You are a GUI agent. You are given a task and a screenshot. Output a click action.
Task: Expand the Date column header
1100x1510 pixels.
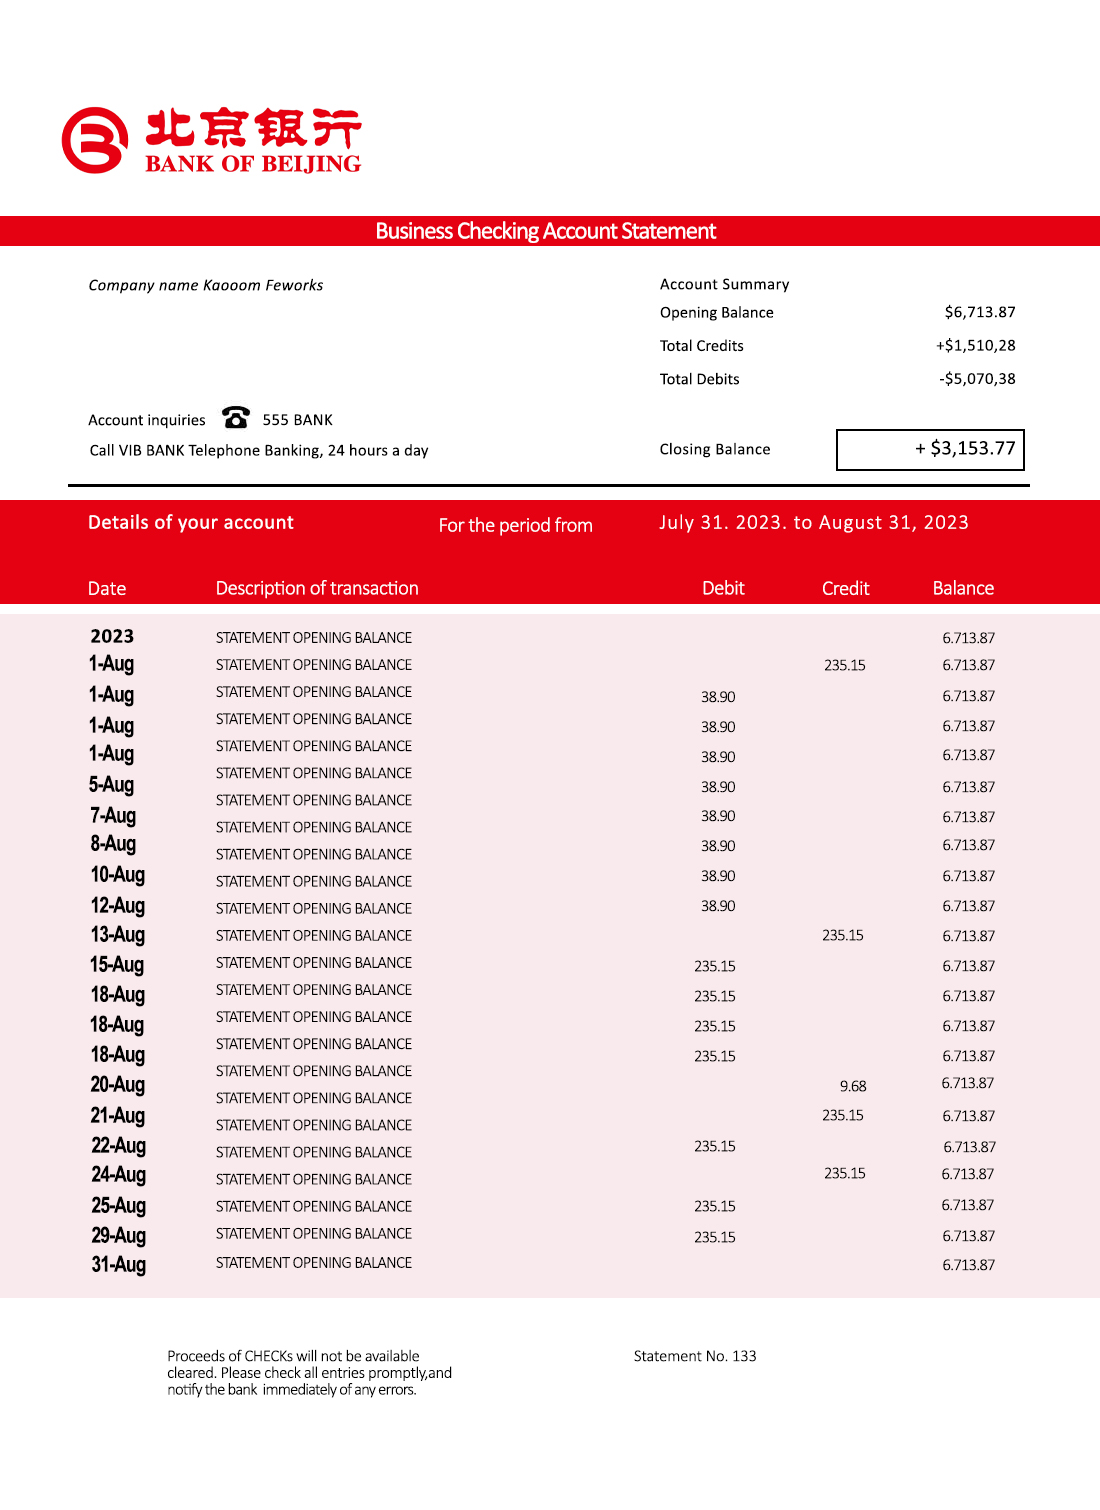point(106,588)
